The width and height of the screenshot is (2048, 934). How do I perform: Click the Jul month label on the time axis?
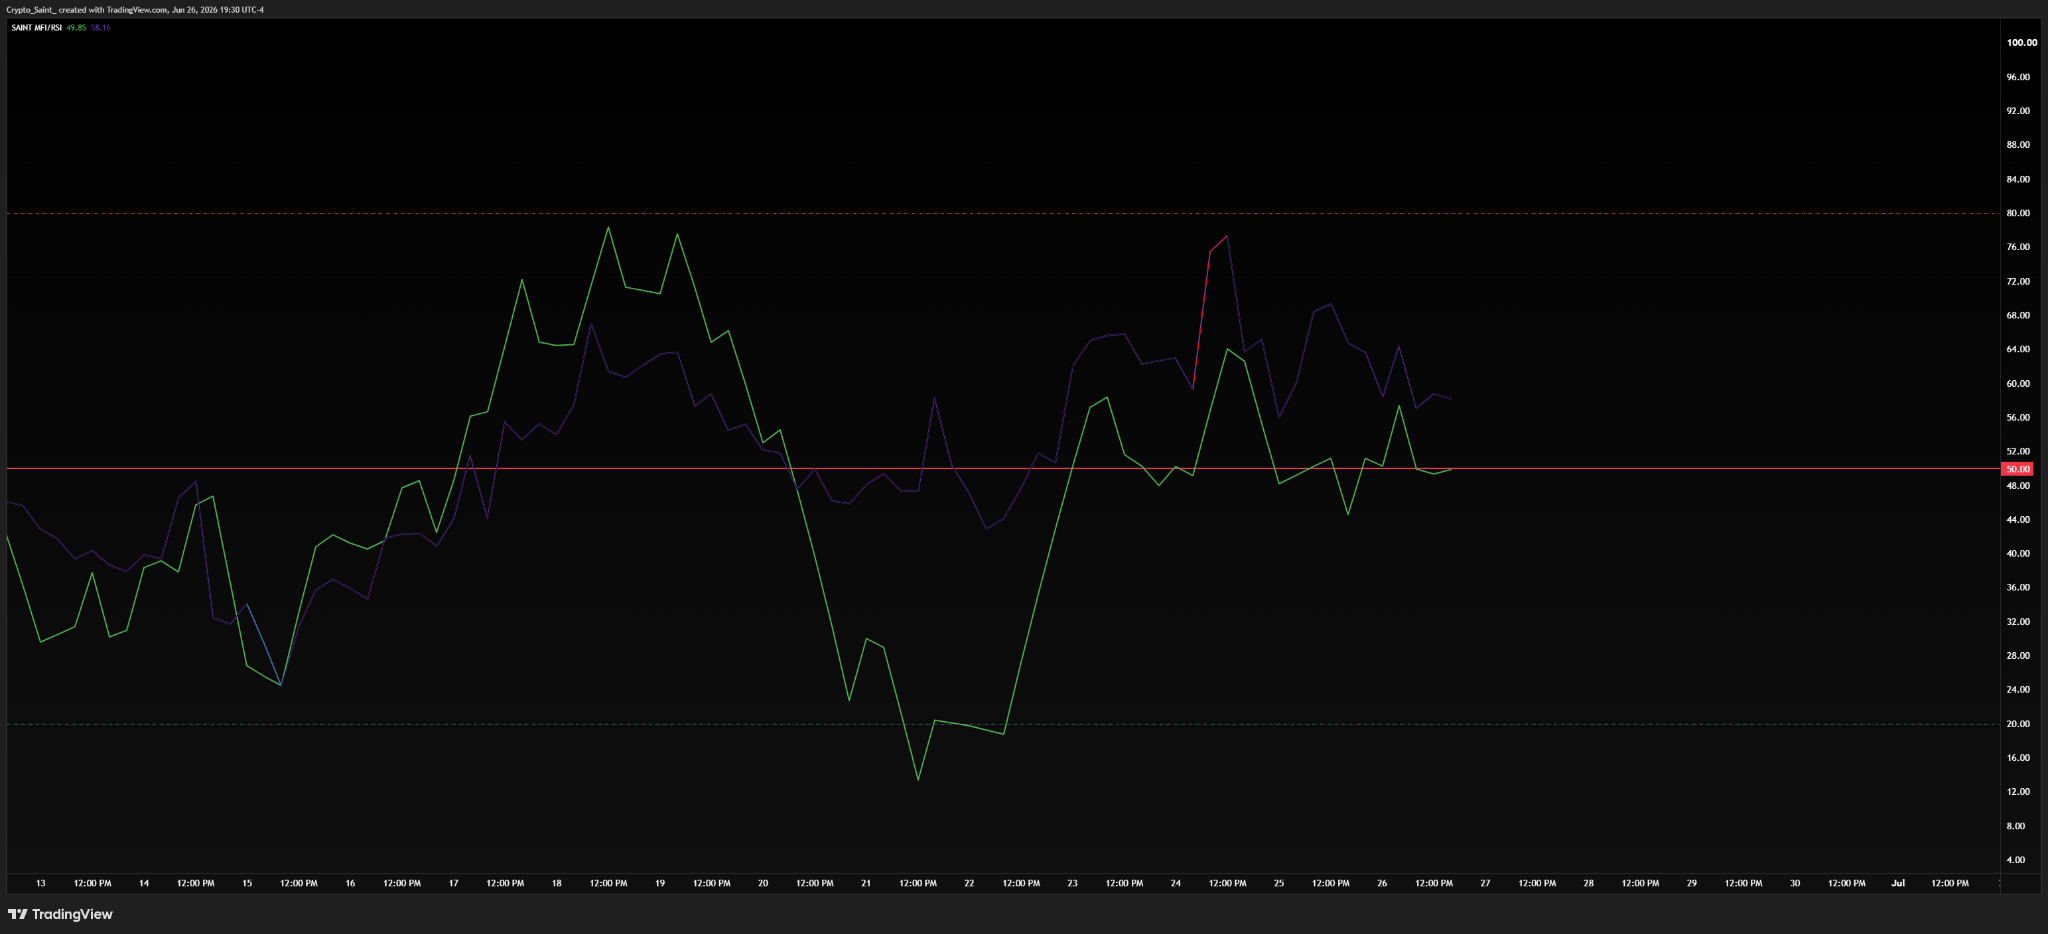tap(1898, 884)
